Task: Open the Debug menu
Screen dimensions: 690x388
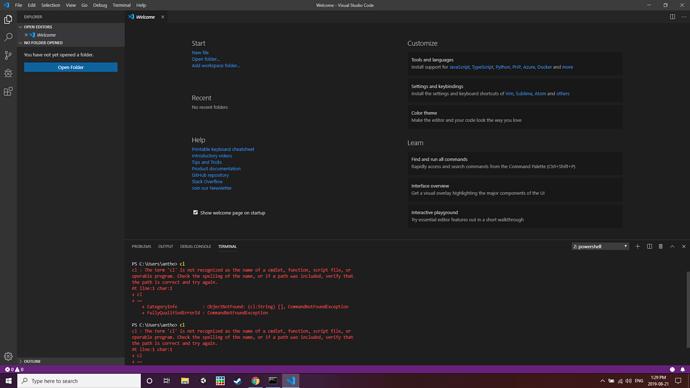Action: coord(100,5)
